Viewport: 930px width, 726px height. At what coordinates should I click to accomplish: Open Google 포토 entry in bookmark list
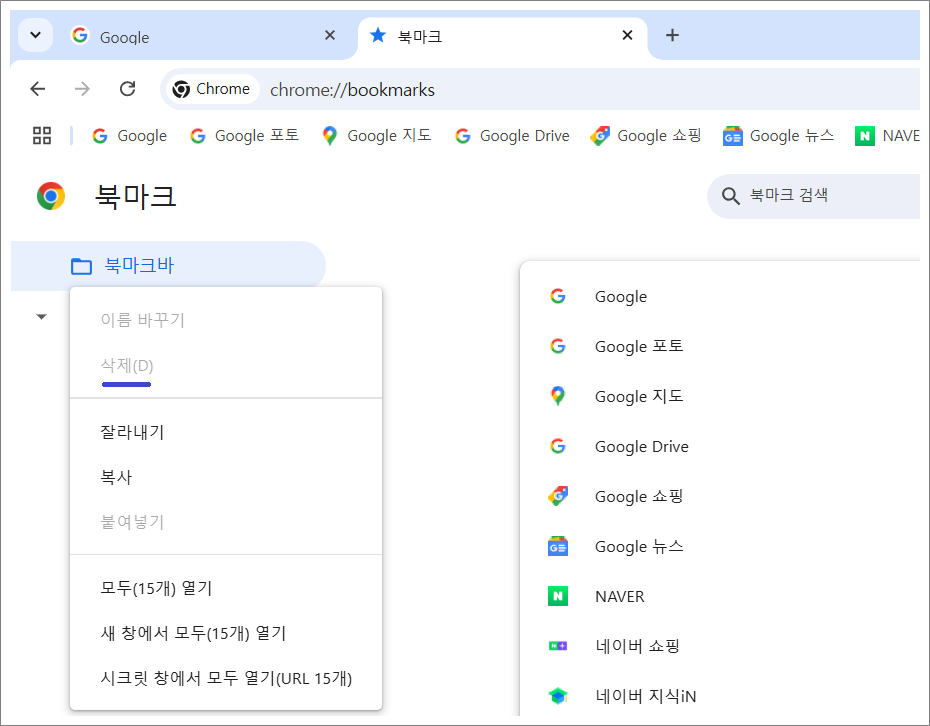tap(720, 346)
